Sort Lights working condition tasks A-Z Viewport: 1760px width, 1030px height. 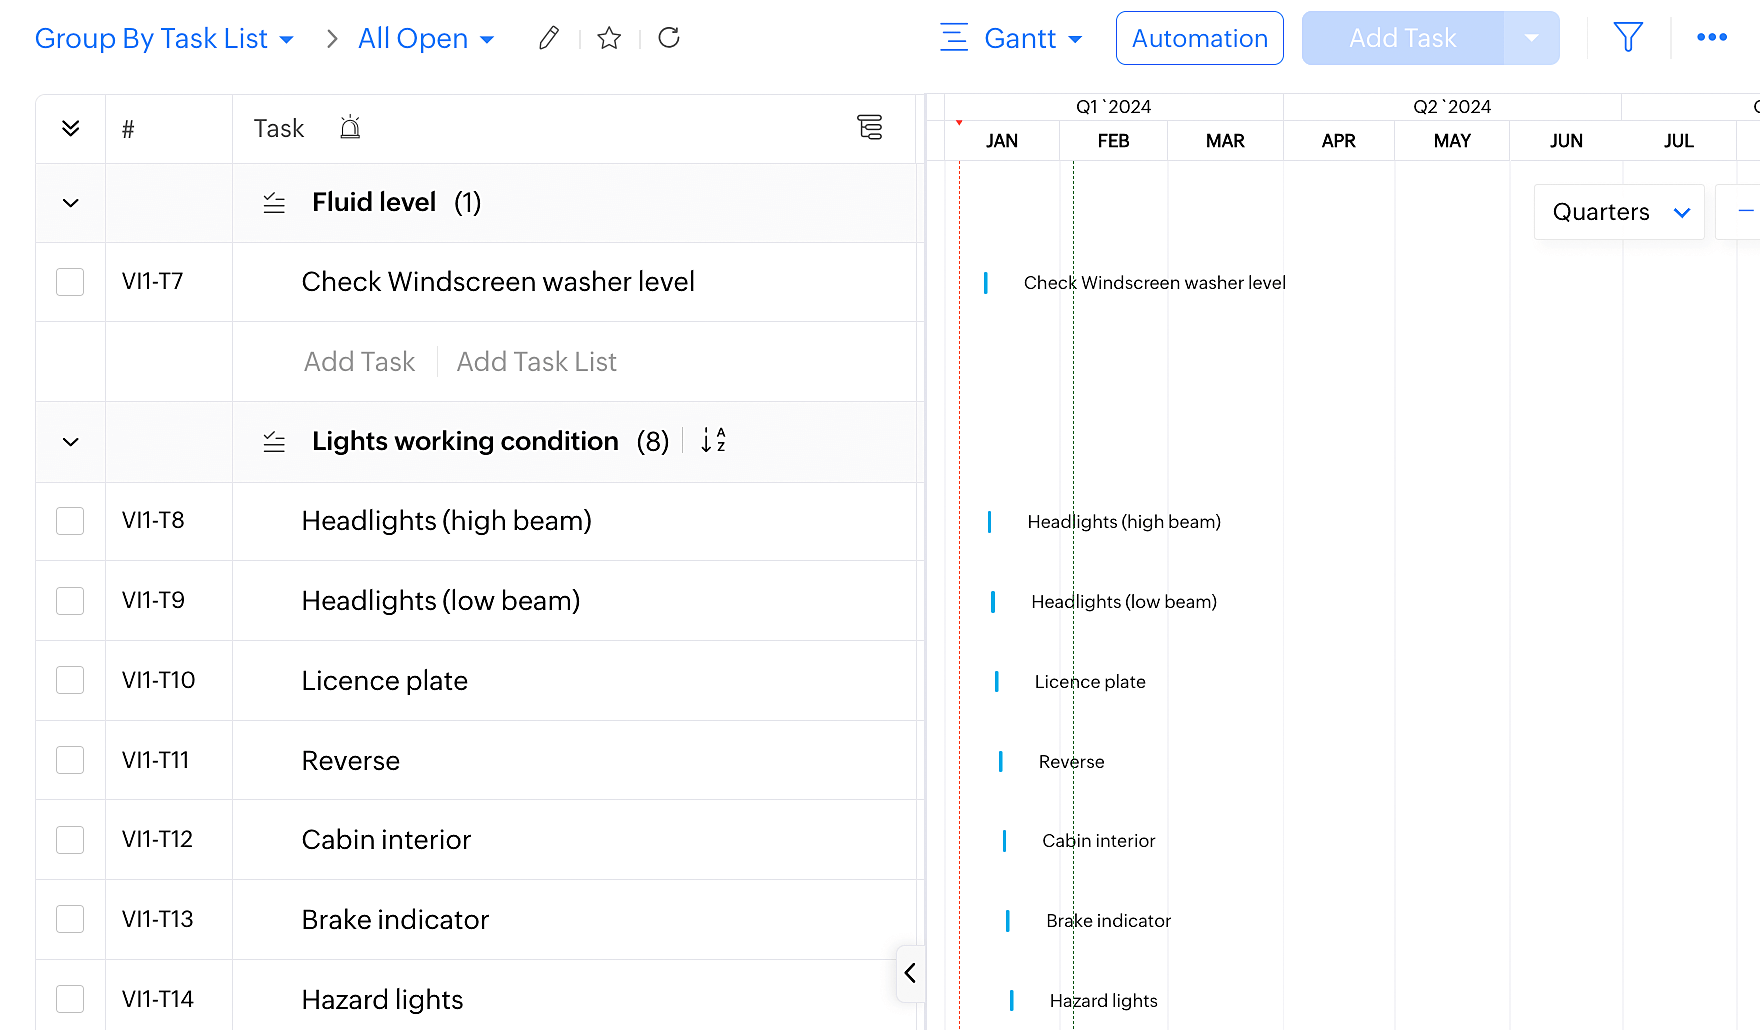point(713,440)
